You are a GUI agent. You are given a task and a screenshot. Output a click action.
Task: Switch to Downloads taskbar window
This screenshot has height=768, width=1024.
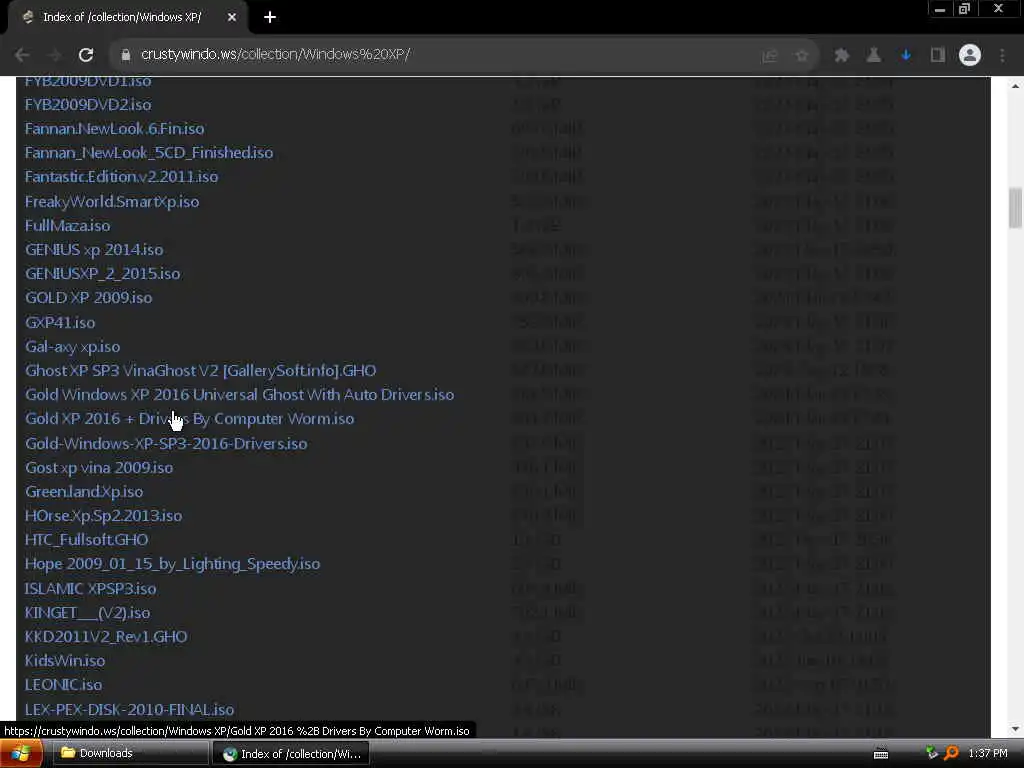point(129,754)
